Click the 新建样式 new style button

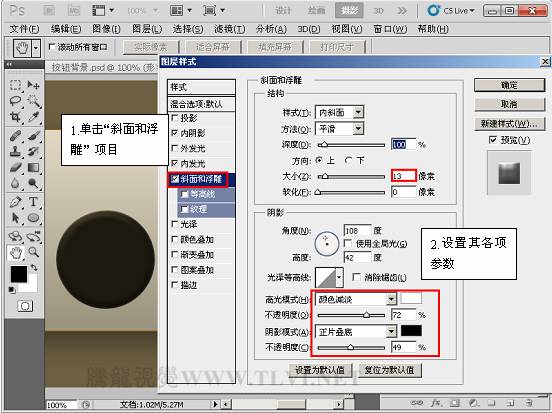pyautogui.click(x=509, y=124)
